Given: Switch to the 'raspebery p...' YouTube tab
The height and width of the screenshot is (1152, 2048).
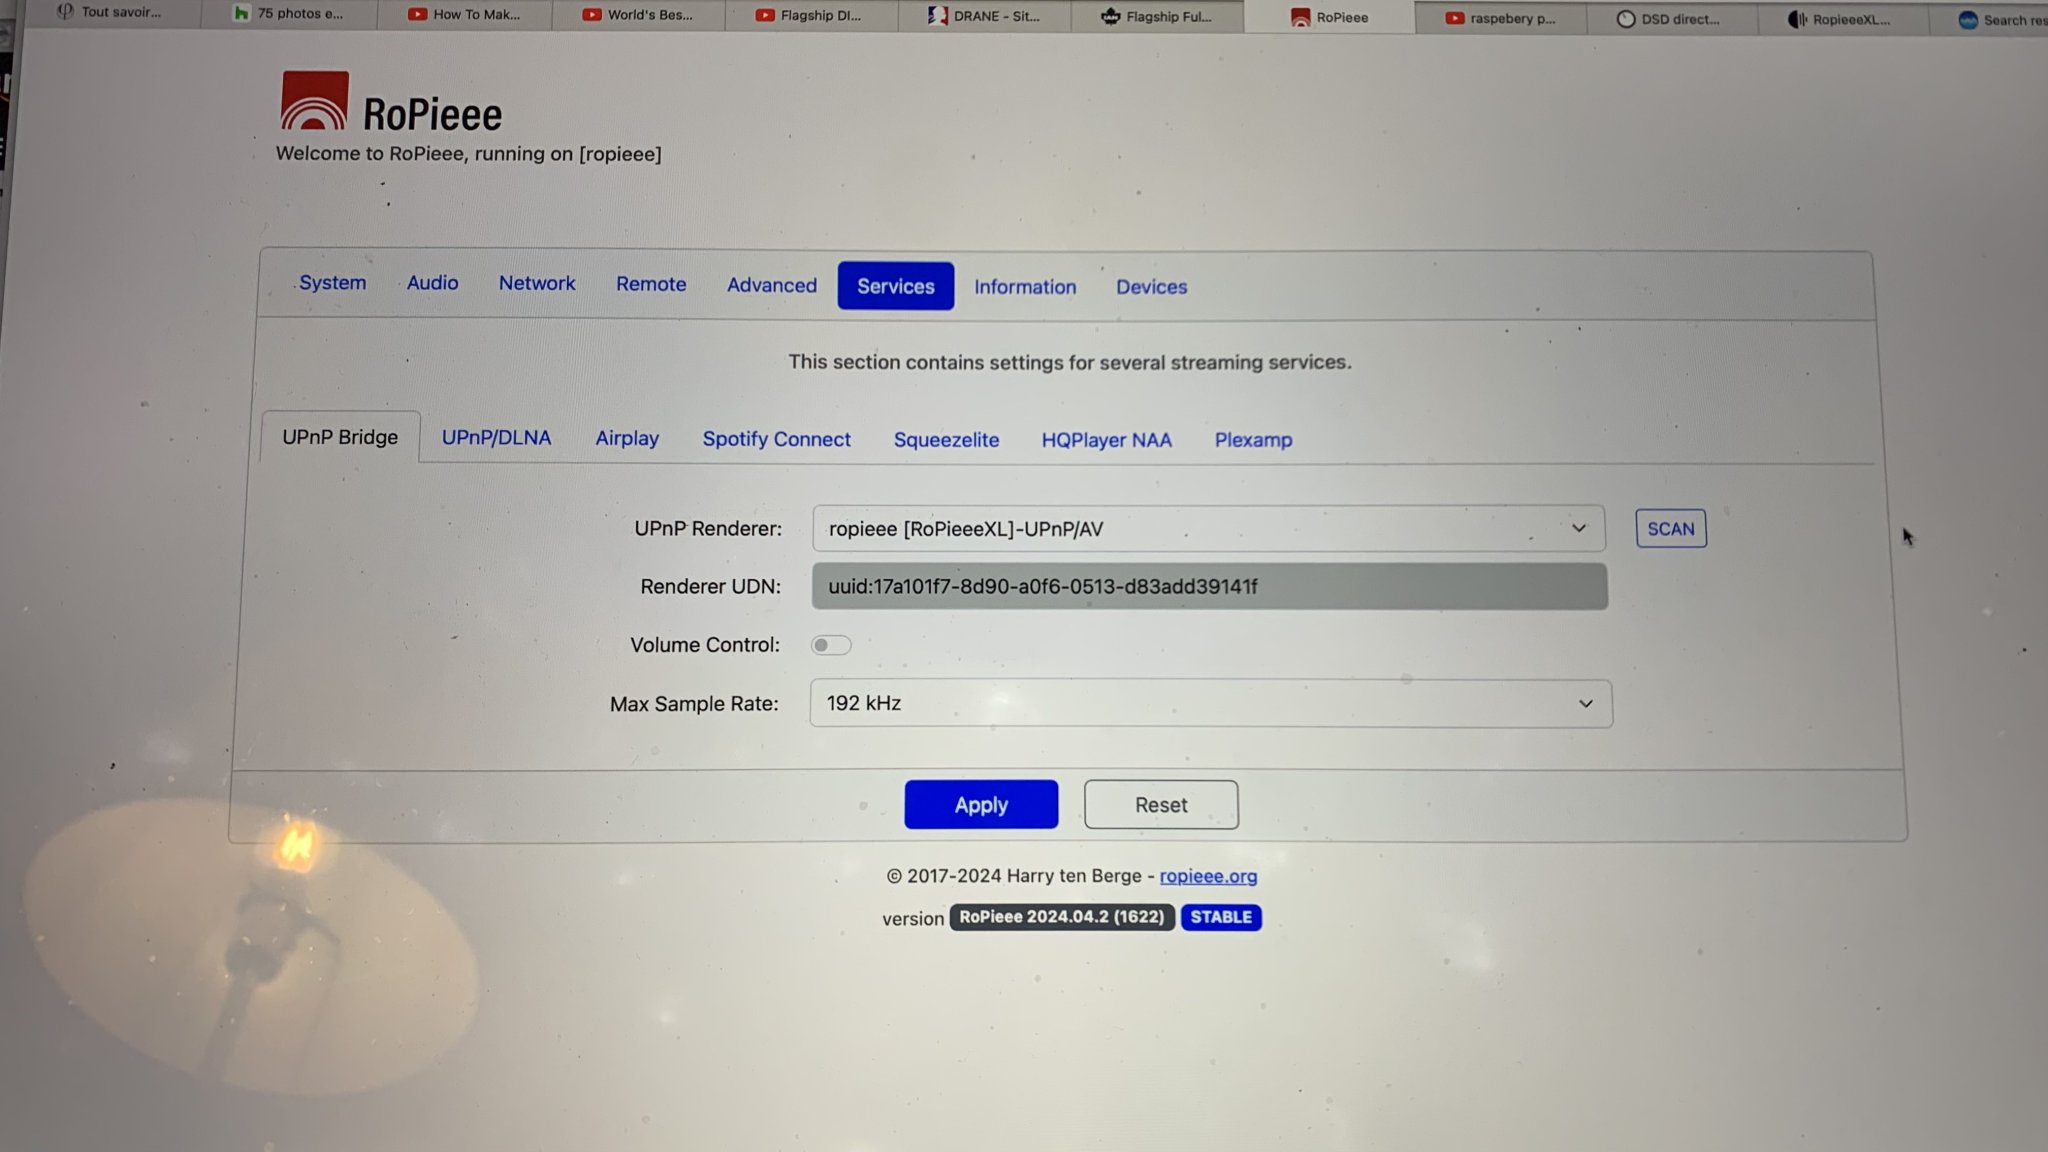Looking at the screenshot, I should point(1501,18).
